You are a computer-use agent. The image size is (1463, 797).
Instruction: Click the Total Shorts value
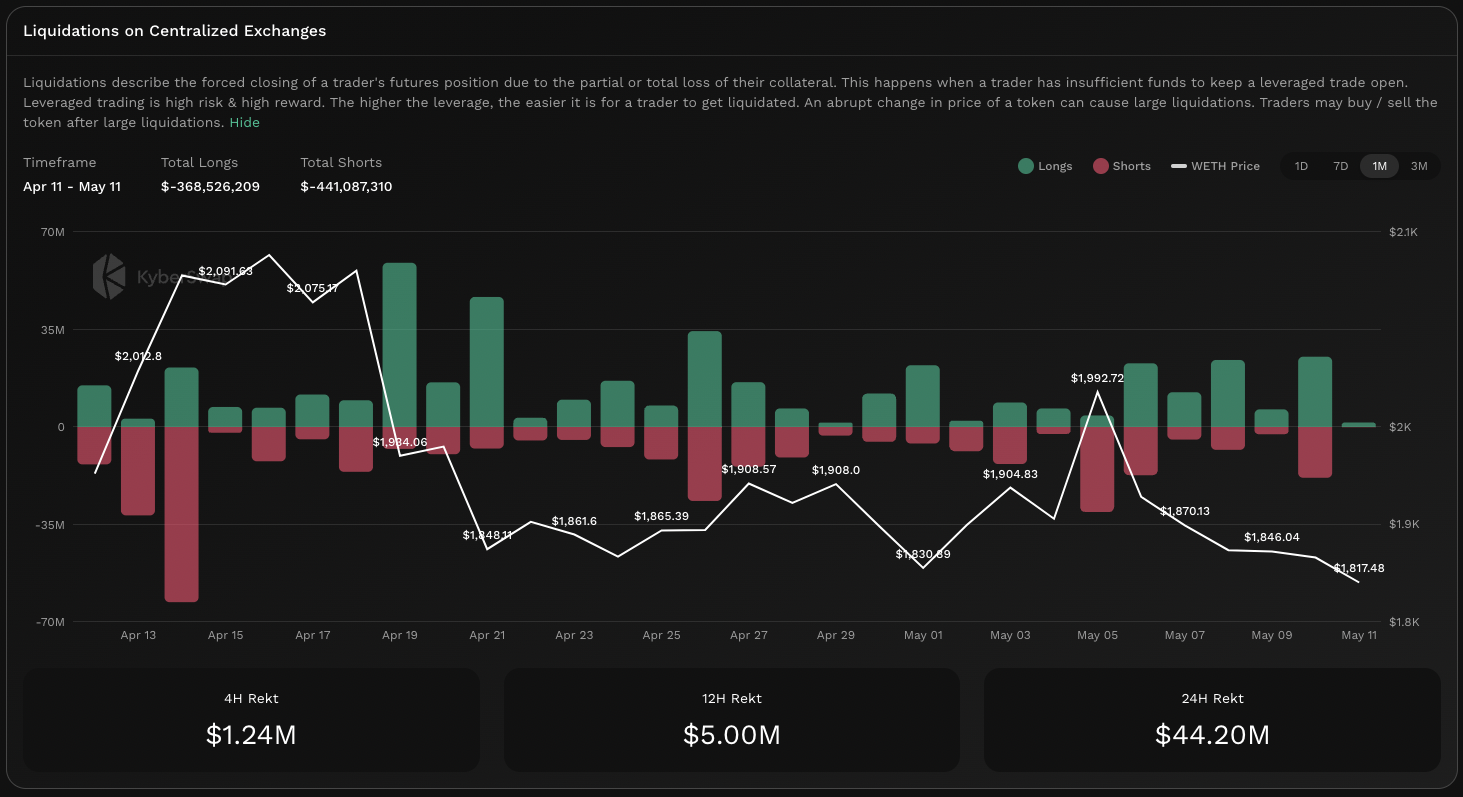346,186
